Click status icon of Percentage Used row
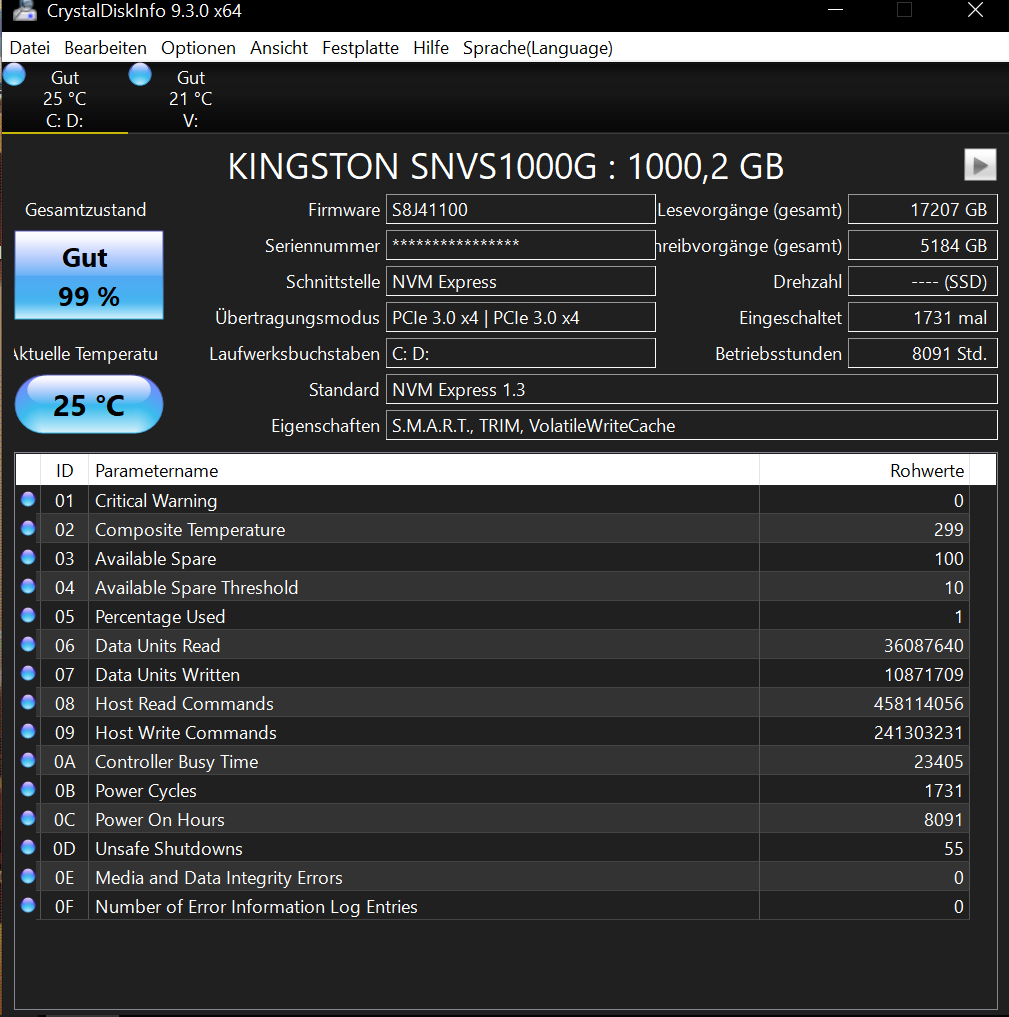 [28, 616]
